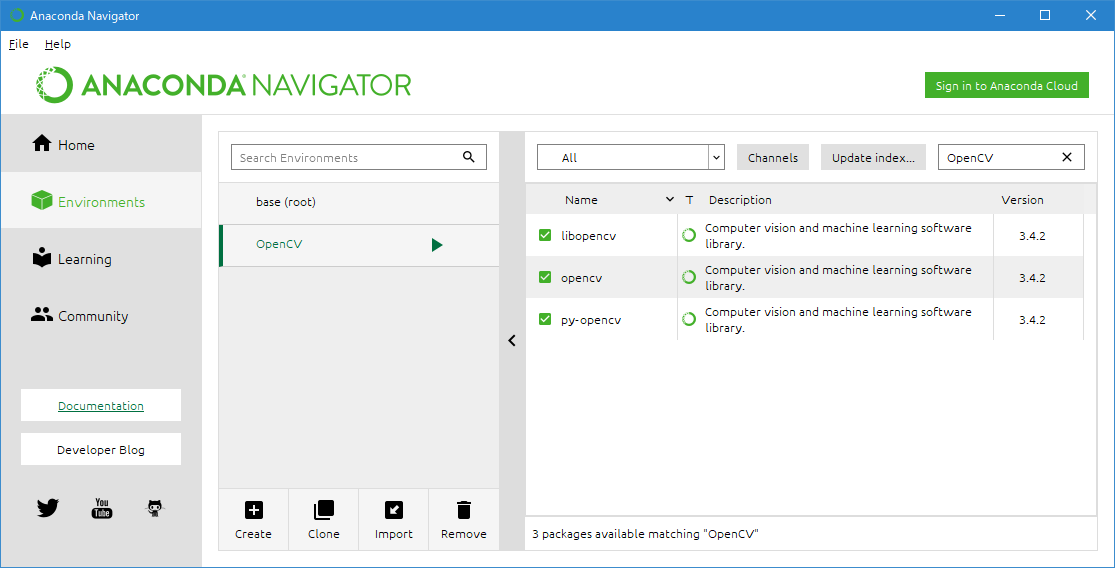
Task: Open the File menu
Action: point(18,44)
